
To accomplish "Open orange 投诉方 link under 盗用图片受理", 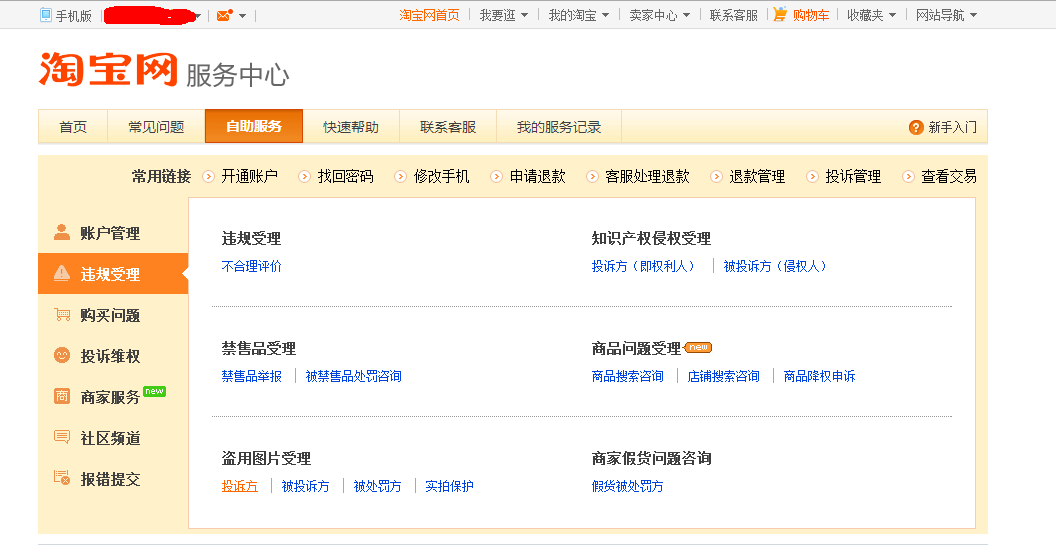I will point(240,486).
